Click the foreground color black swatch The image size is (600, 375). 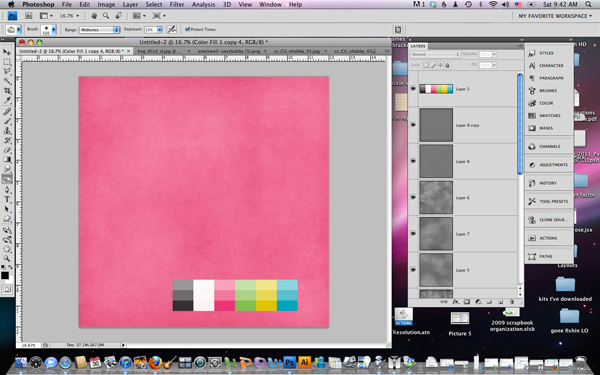point(5,276)
